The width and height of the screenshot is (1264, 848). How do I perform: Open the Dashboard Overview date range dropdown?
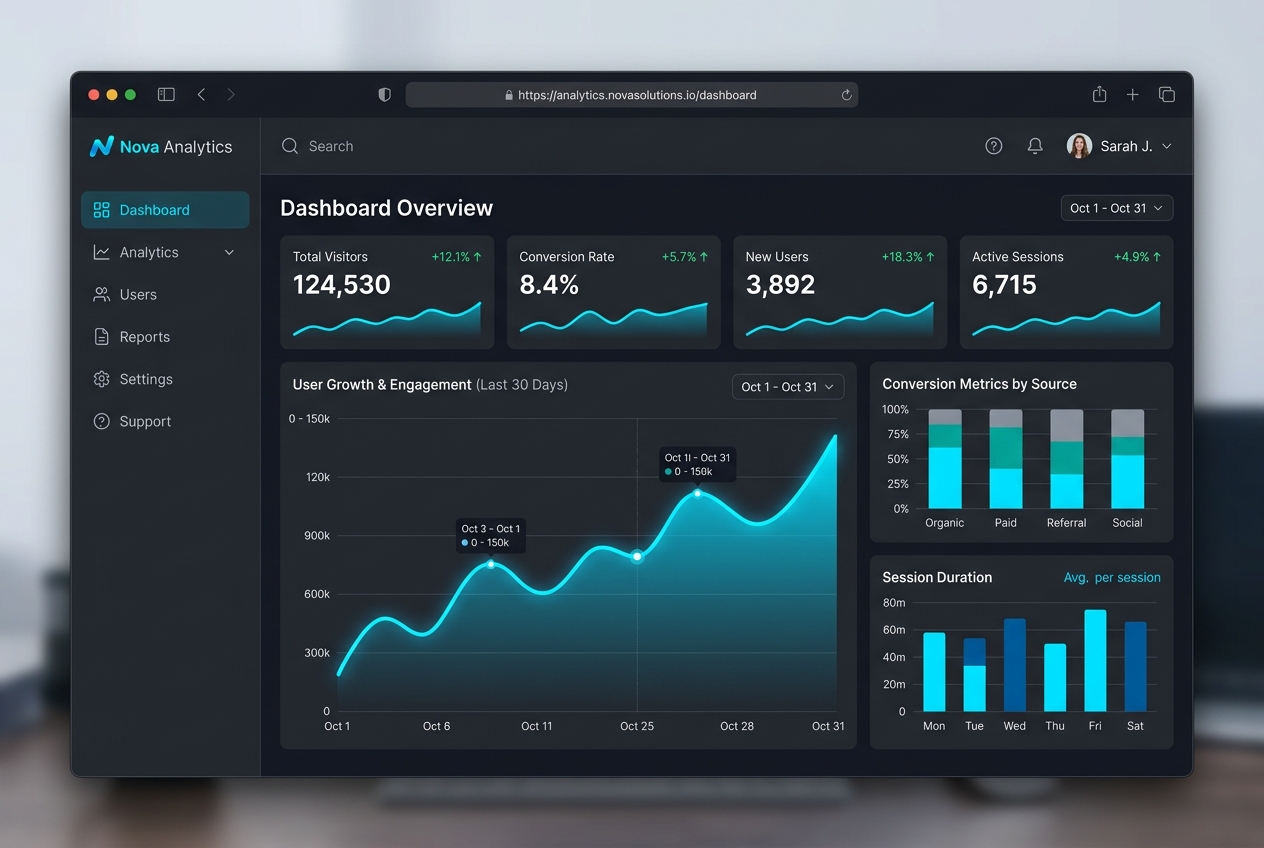tap(1117, 208)
